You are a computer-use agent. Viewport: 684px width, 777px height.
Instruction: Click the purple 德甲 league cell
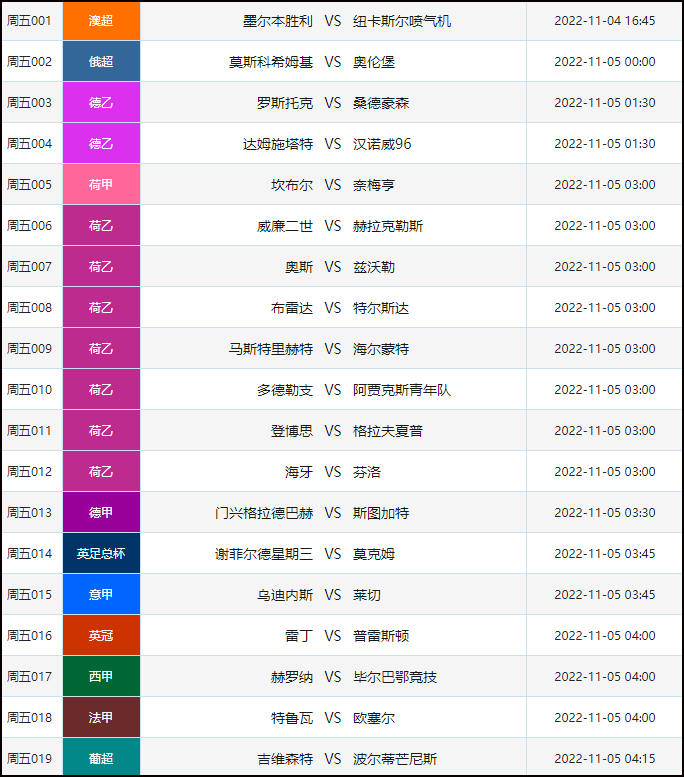click(101, 512)
